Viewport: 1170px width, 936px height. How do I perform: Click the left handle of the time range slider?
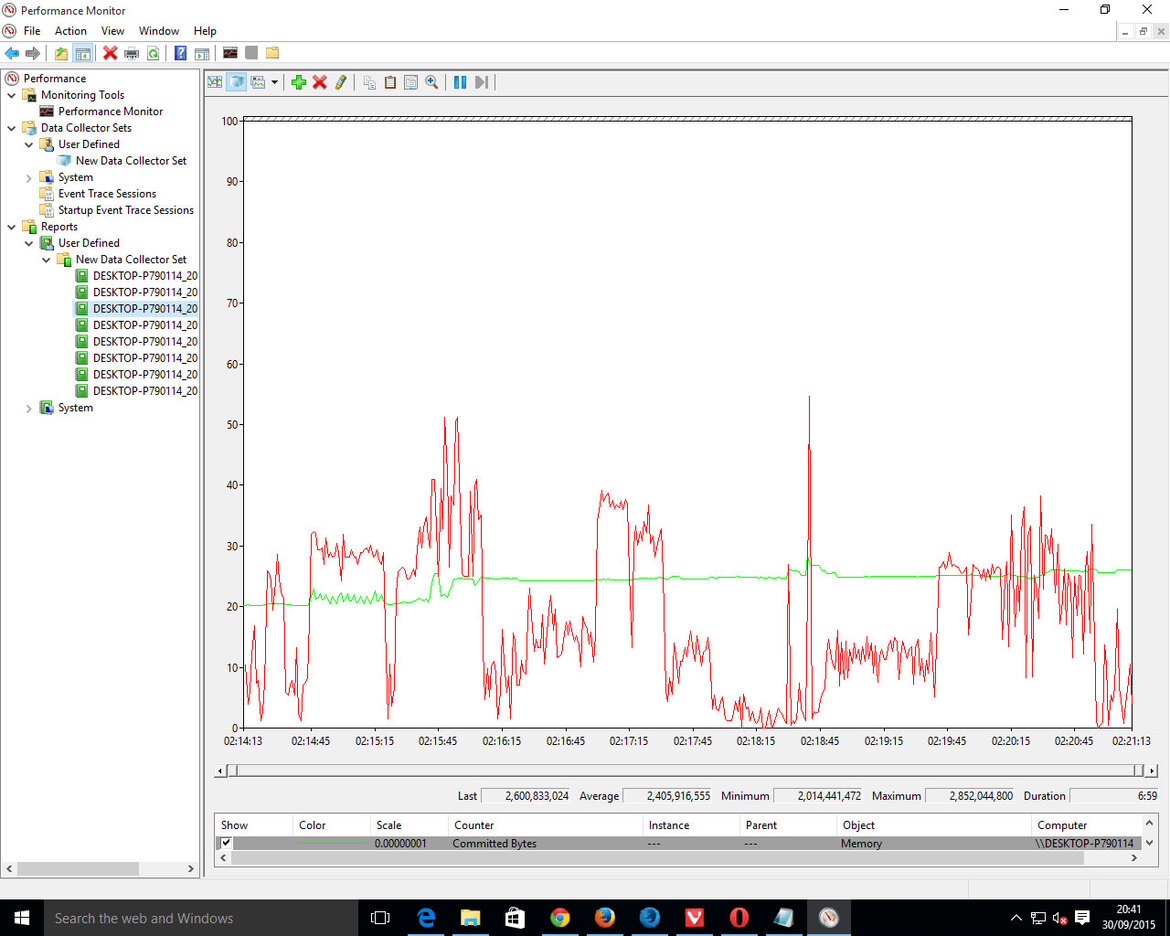point(233,770)
